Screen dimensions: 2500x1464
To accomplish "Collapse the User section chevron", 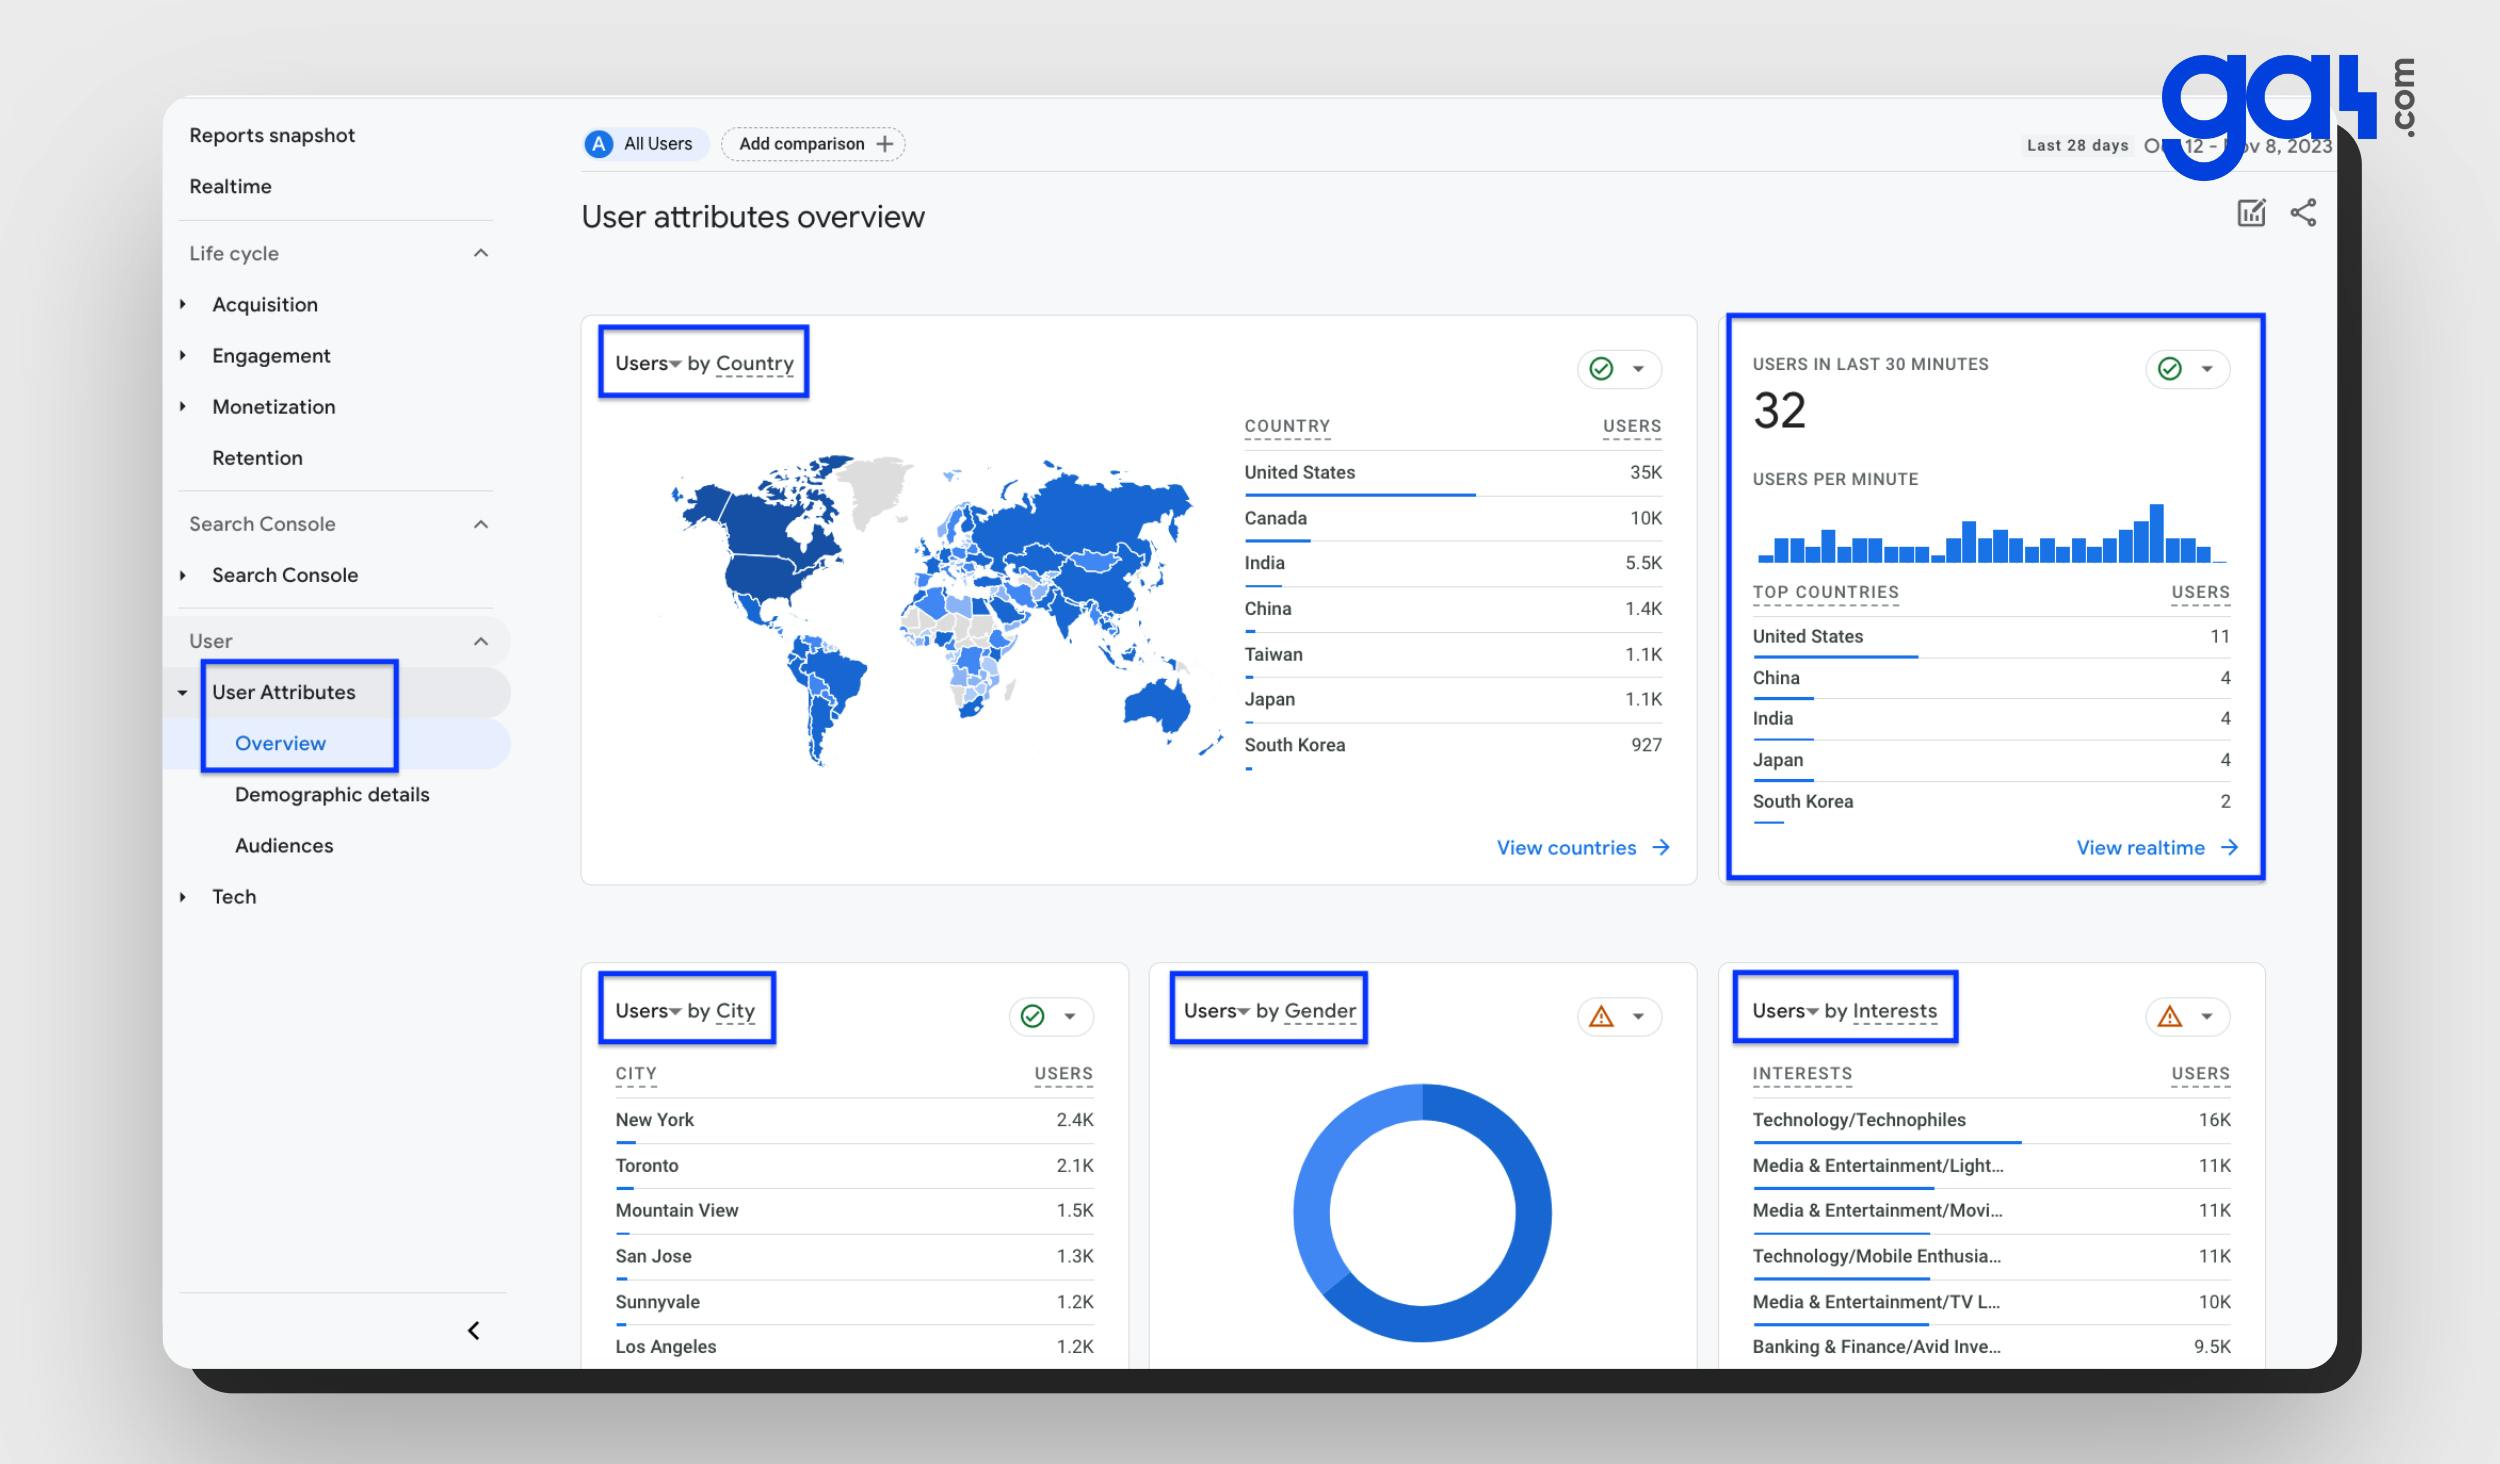I will click(x=481, y=641).
